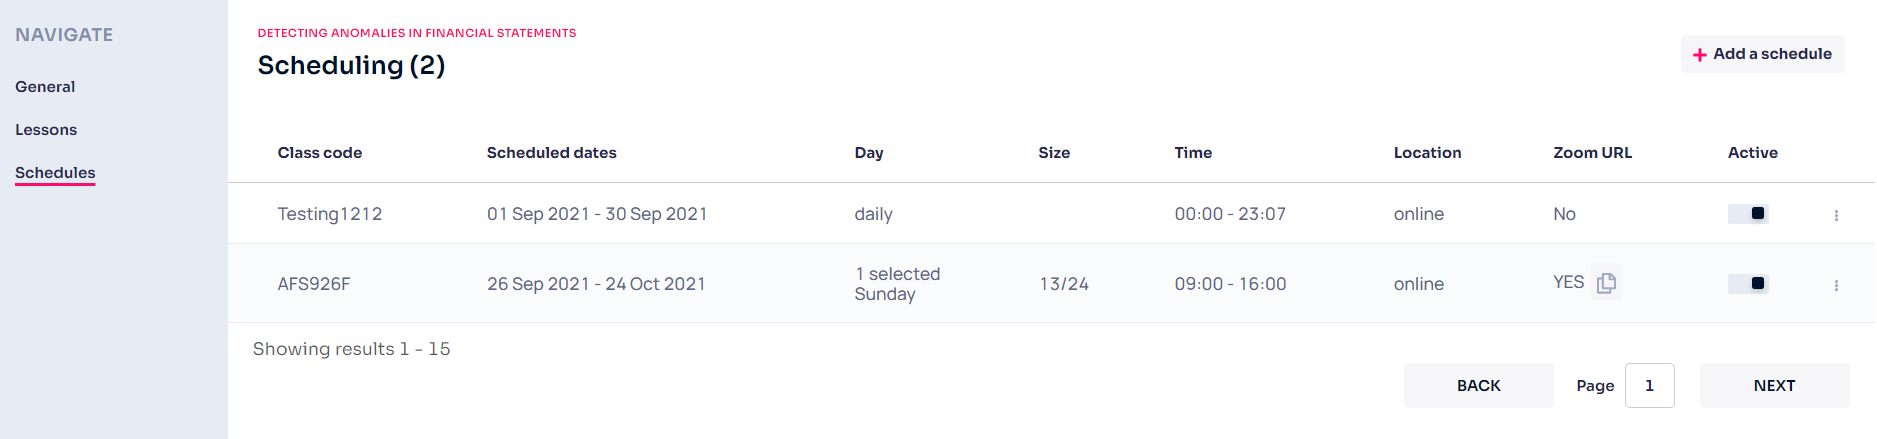Click the Page number input field
This screenshot has height=439, width=1877.
tap(1649, 385)
